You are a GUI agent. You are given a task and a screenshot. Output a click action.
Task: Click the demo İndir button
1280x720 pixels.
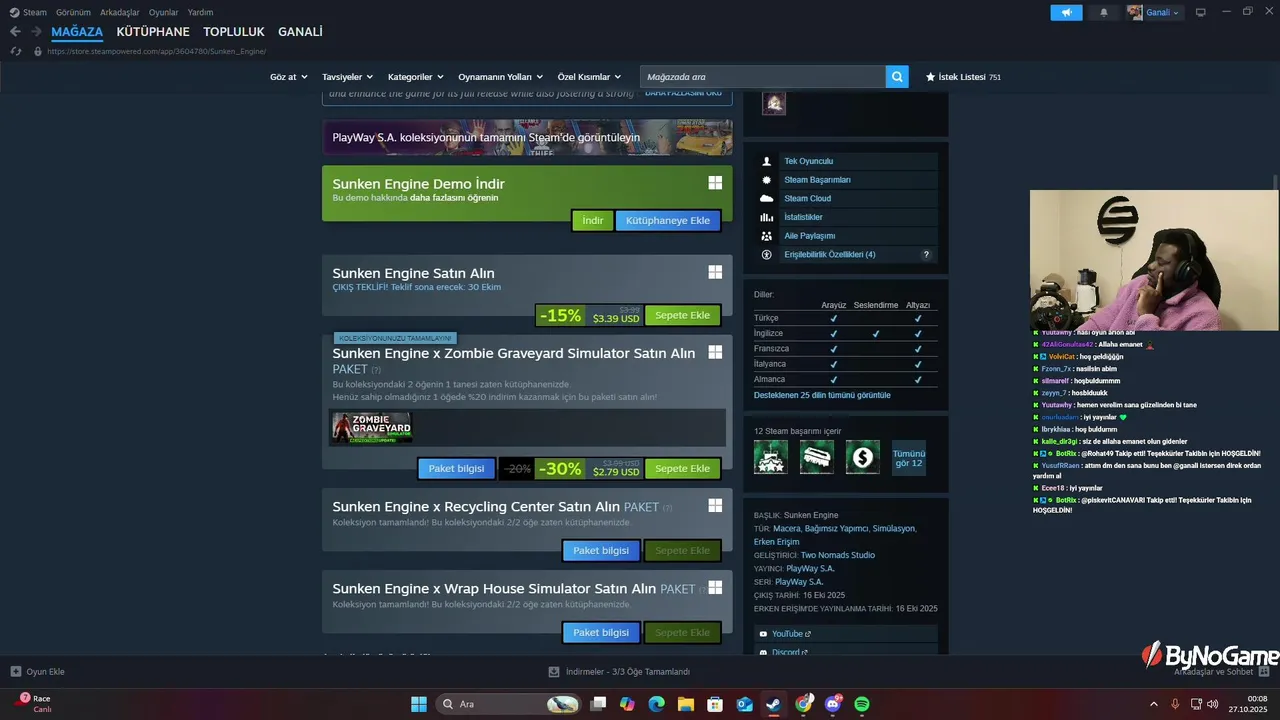[x=593, y=220]
